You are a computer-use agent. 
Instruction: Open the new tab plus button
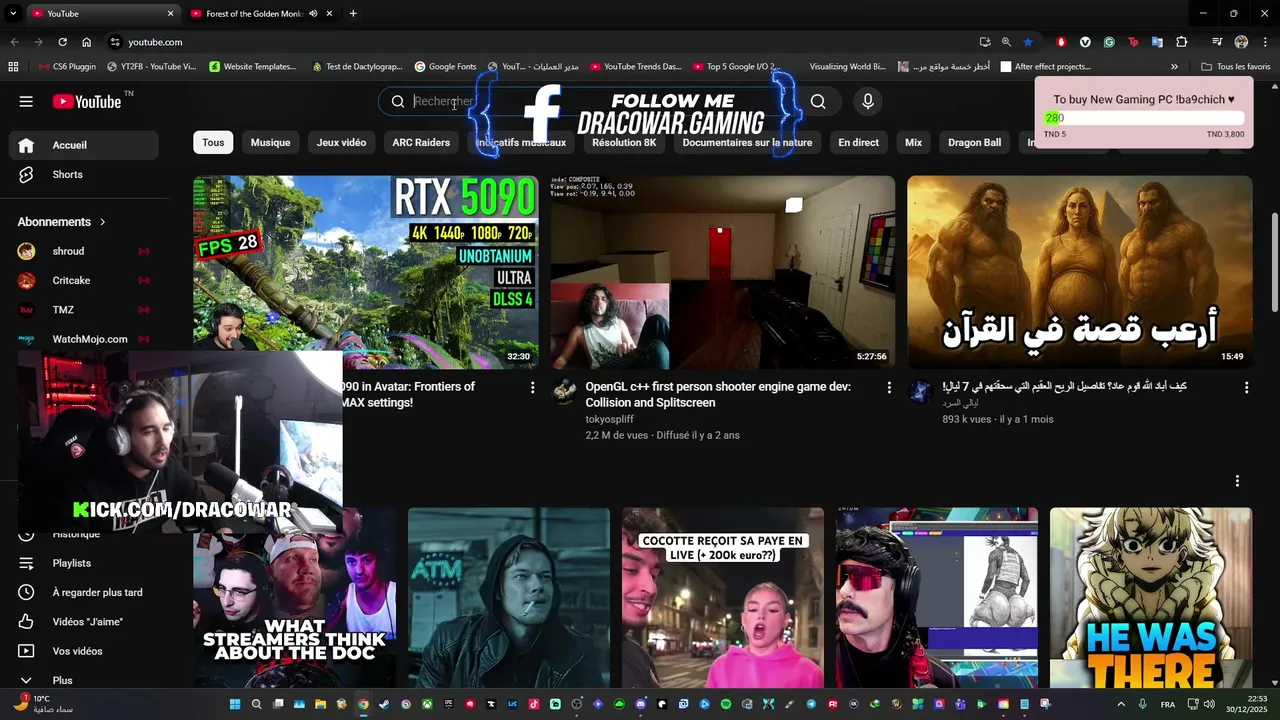353,14
